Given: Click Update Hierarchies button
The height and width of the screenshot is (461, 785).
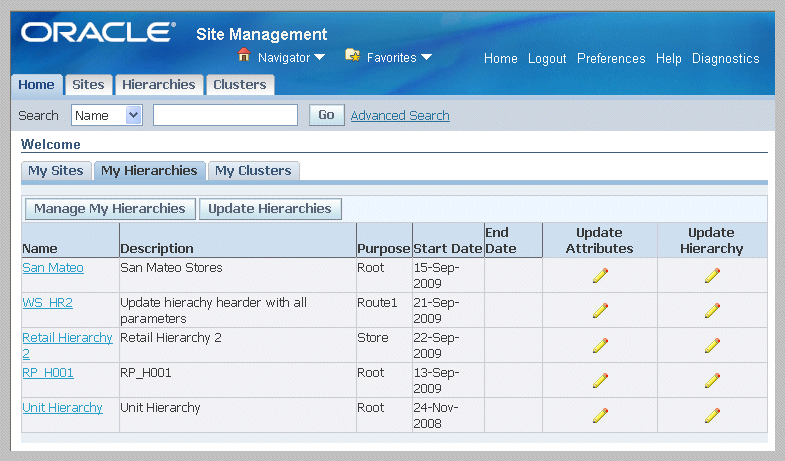Looking at the screenshot, I should (x=270, y=209).
